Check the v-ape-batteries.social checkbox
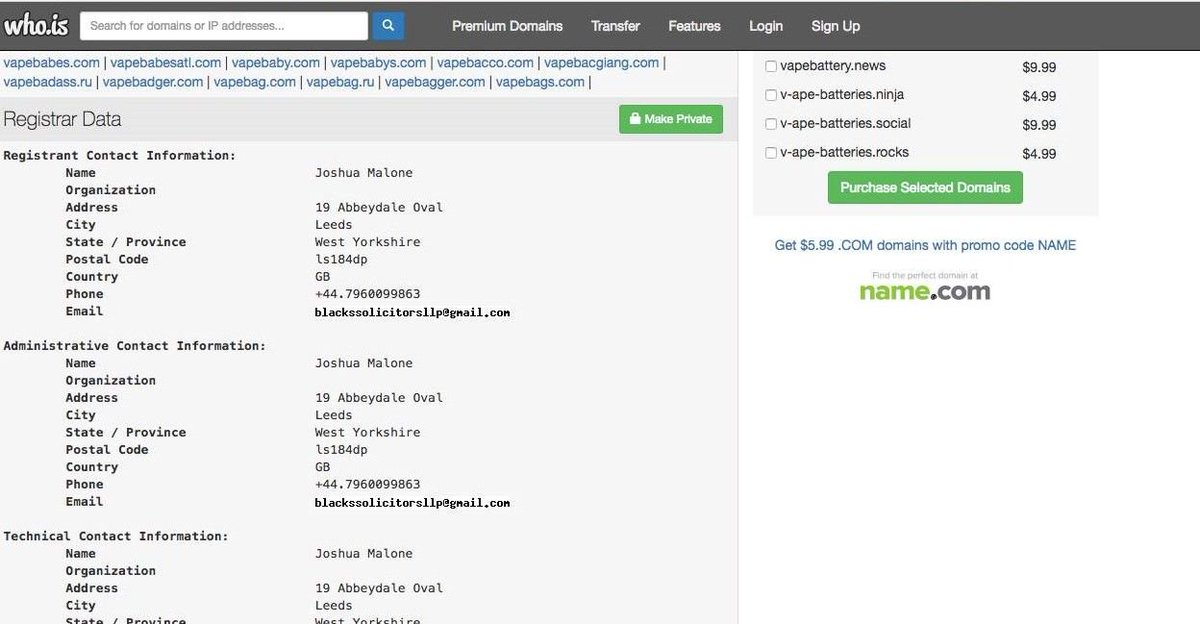The width and height of the screenshot is (1200, 624). 771,124
